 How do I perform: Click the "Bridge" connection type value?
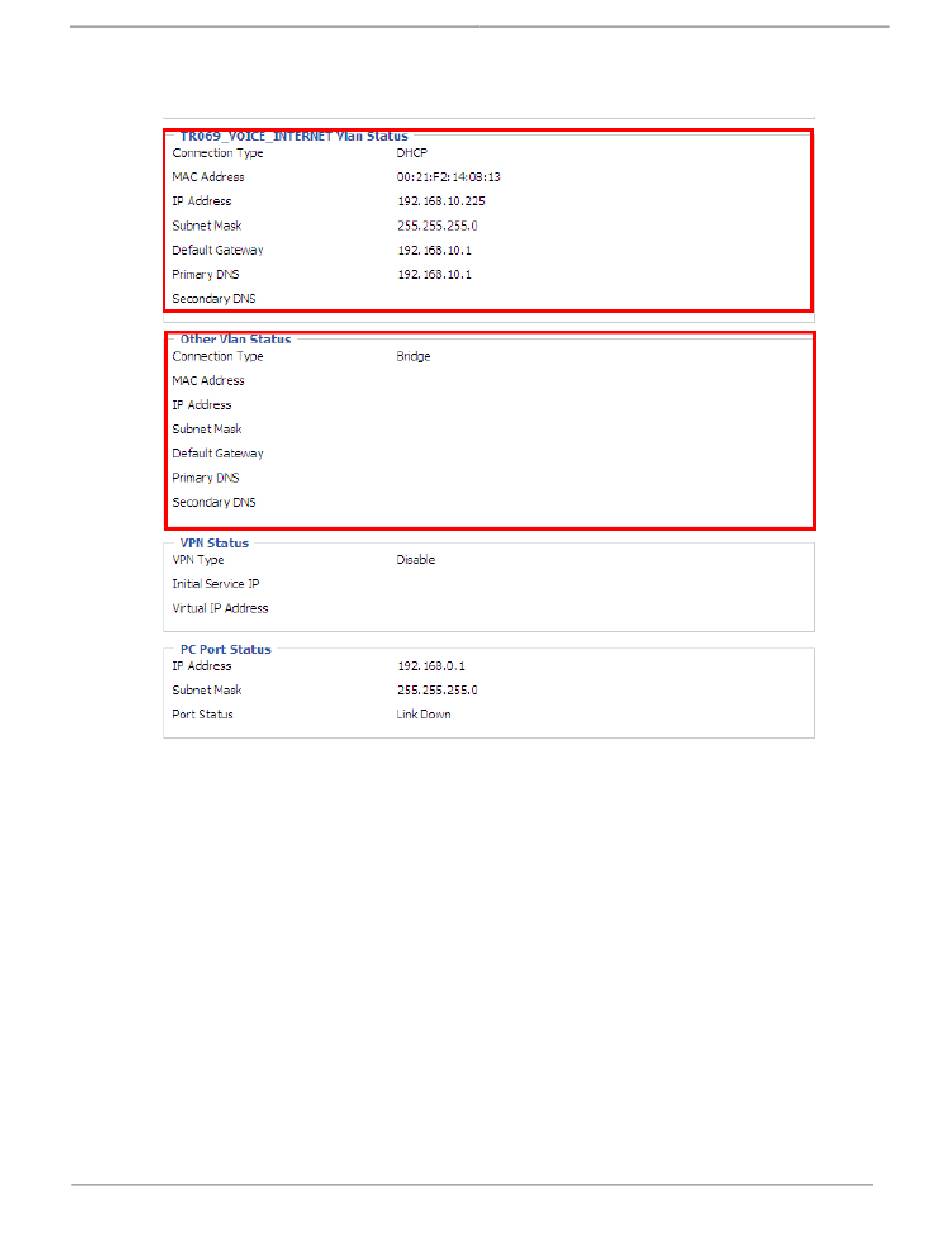tap(413, 357)
